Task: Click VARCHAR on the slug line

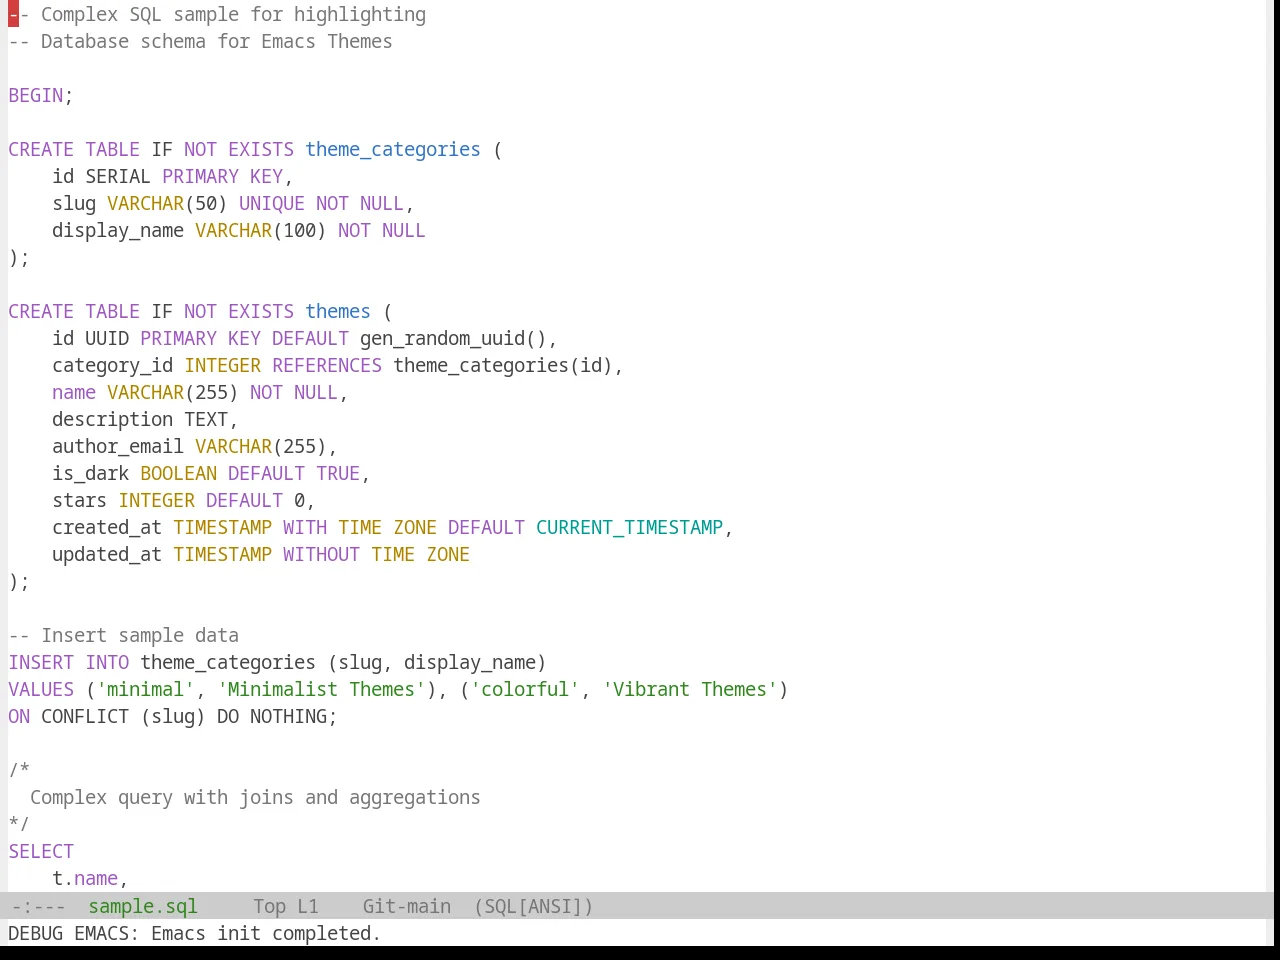Action: 146,204
